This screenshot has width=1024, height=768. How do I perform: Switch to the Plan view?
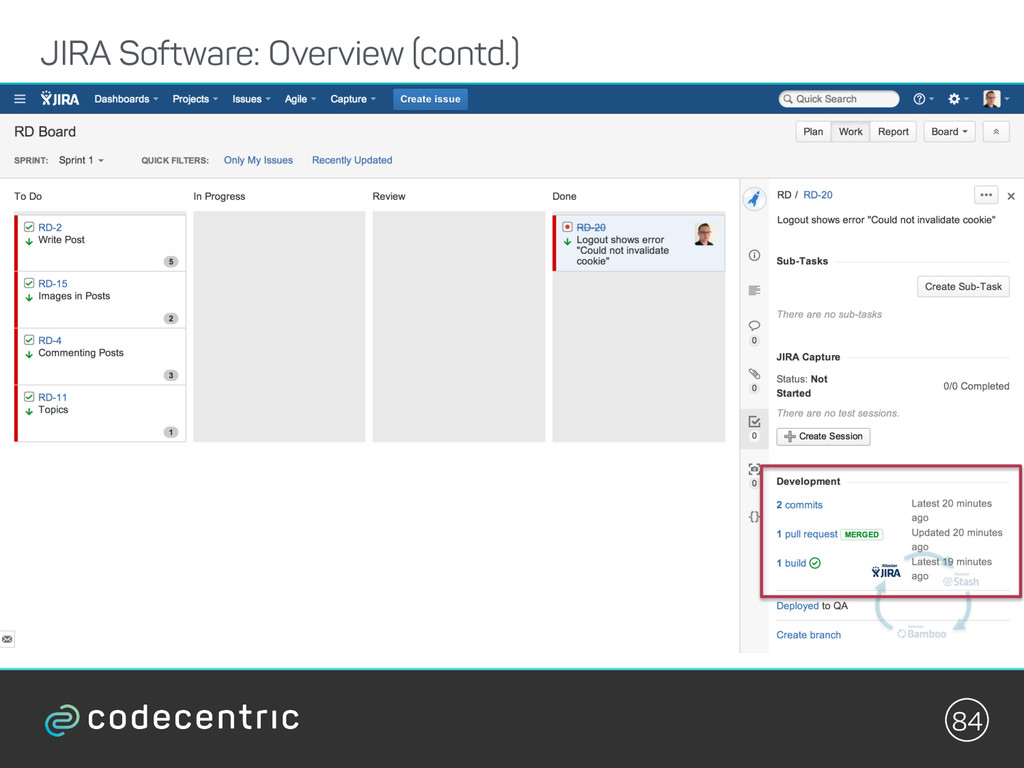pyautogui.click(x=813, y=131)
